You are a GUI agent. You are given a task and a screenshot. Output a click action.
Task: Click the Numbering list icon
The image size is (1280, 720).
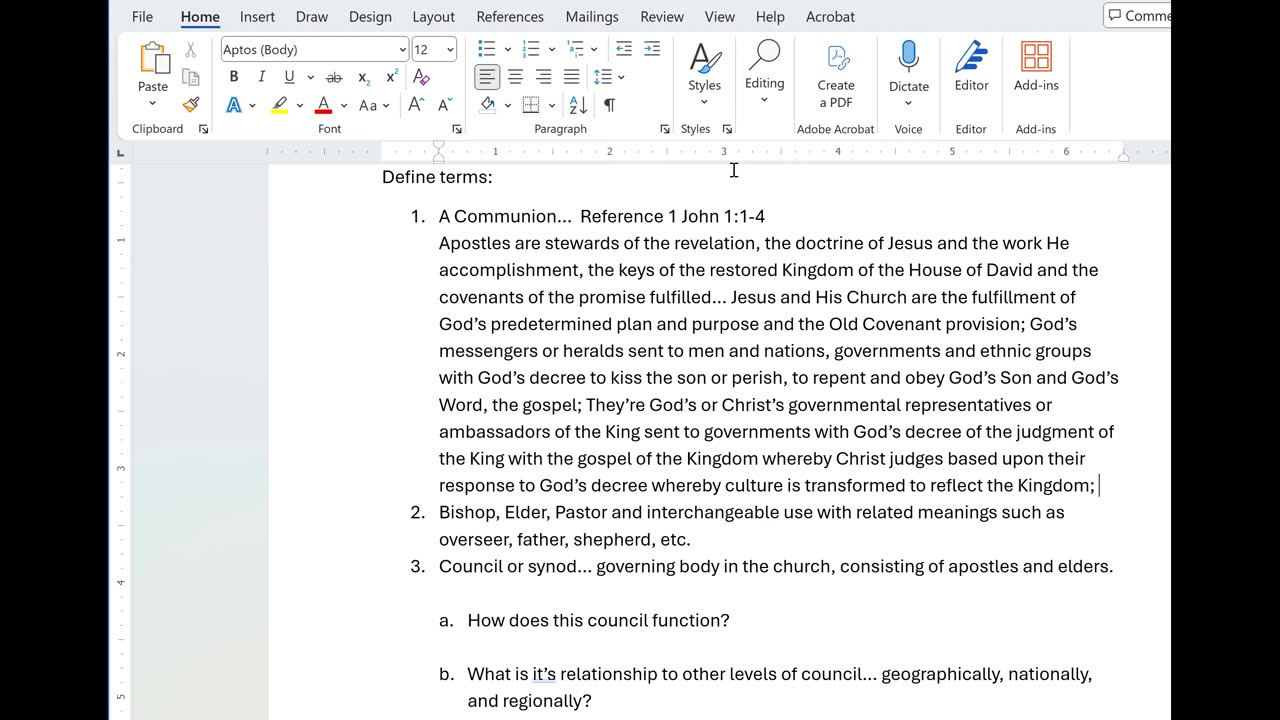[x=530, y=49]
